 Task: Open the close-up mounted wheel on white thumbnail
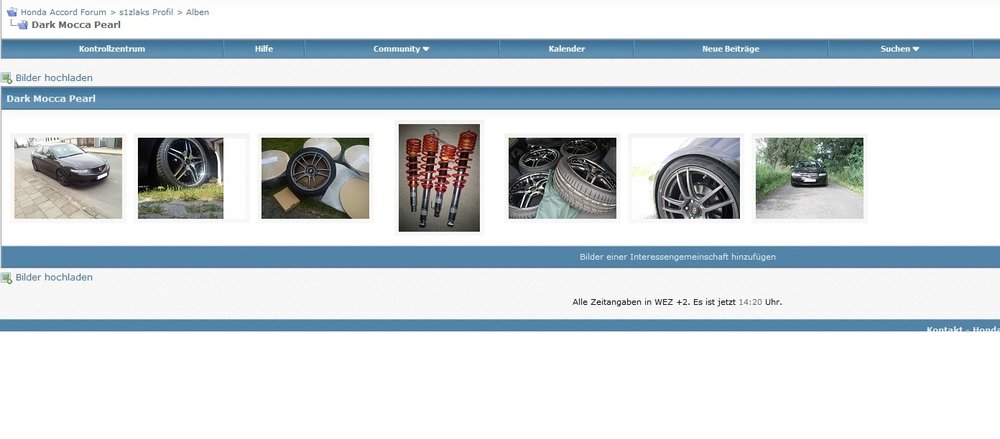[x=686, y=178]
